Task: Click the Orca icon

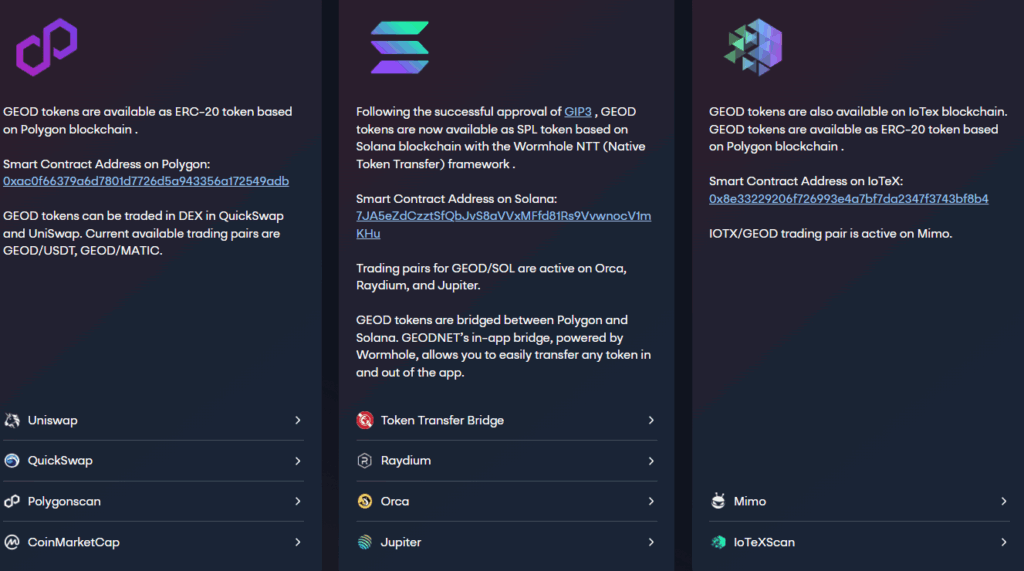Action: pos(365,501)
